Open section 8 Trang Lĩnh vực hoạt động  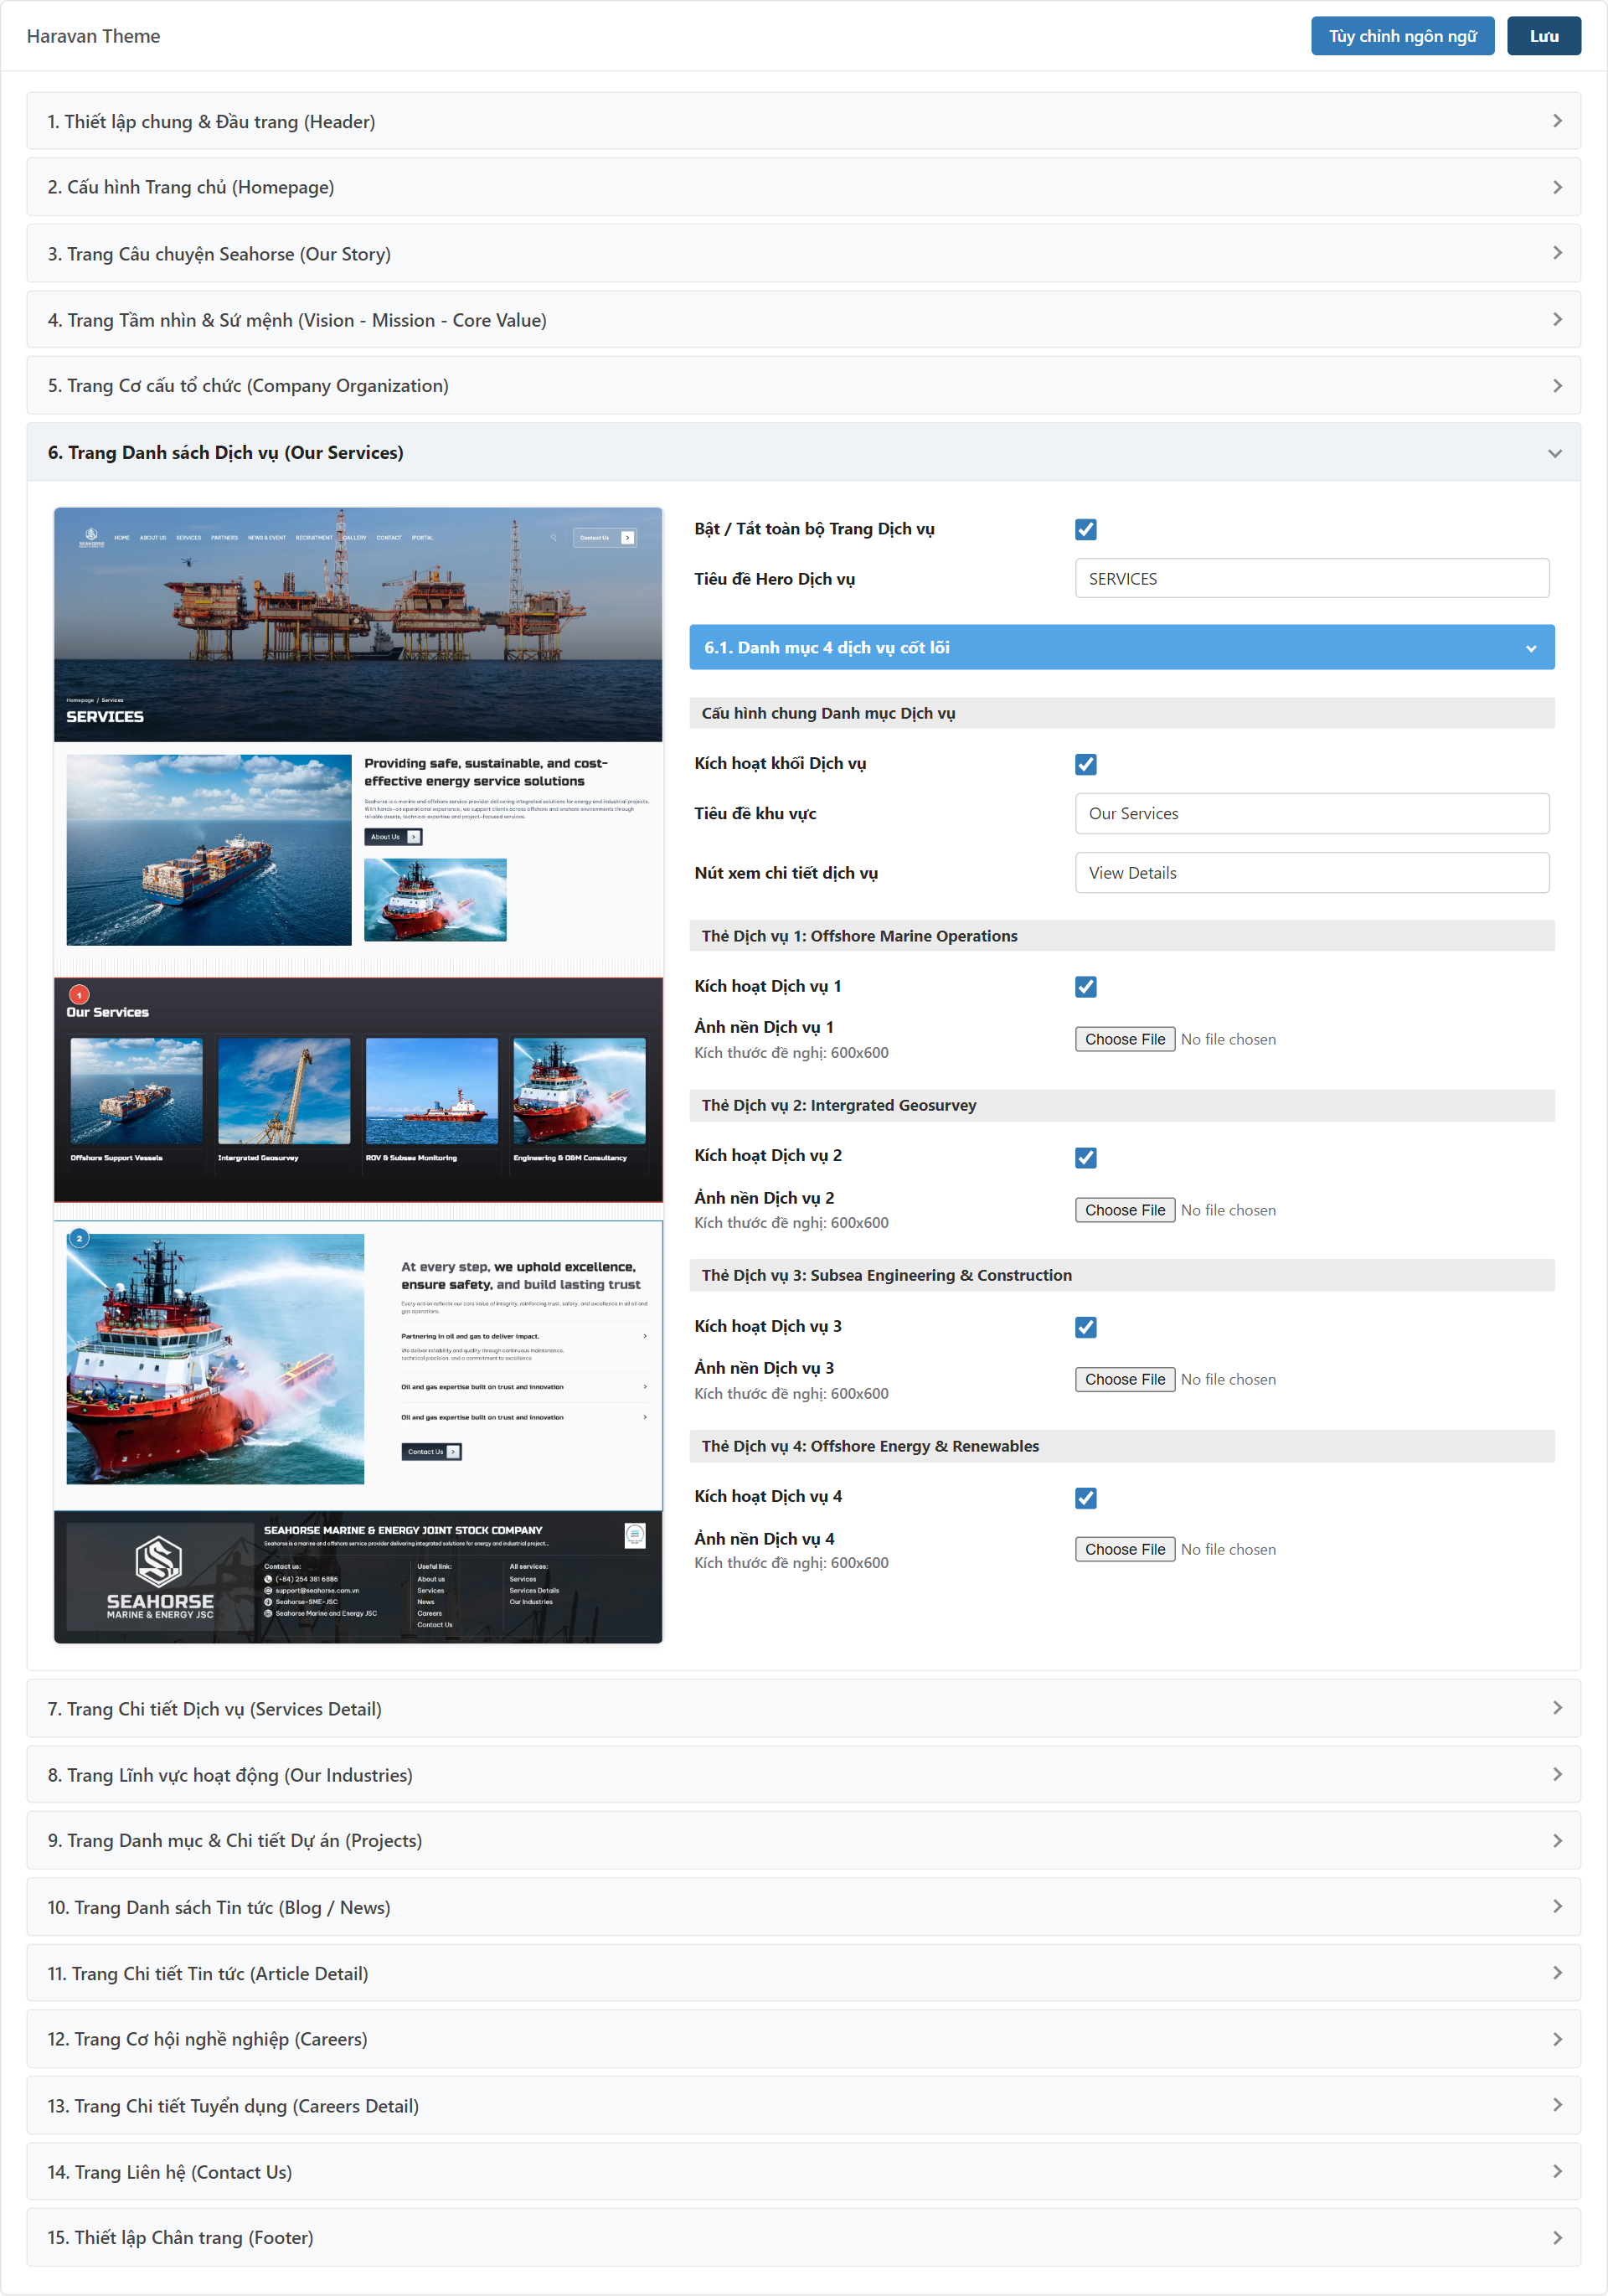point(803,1775)
